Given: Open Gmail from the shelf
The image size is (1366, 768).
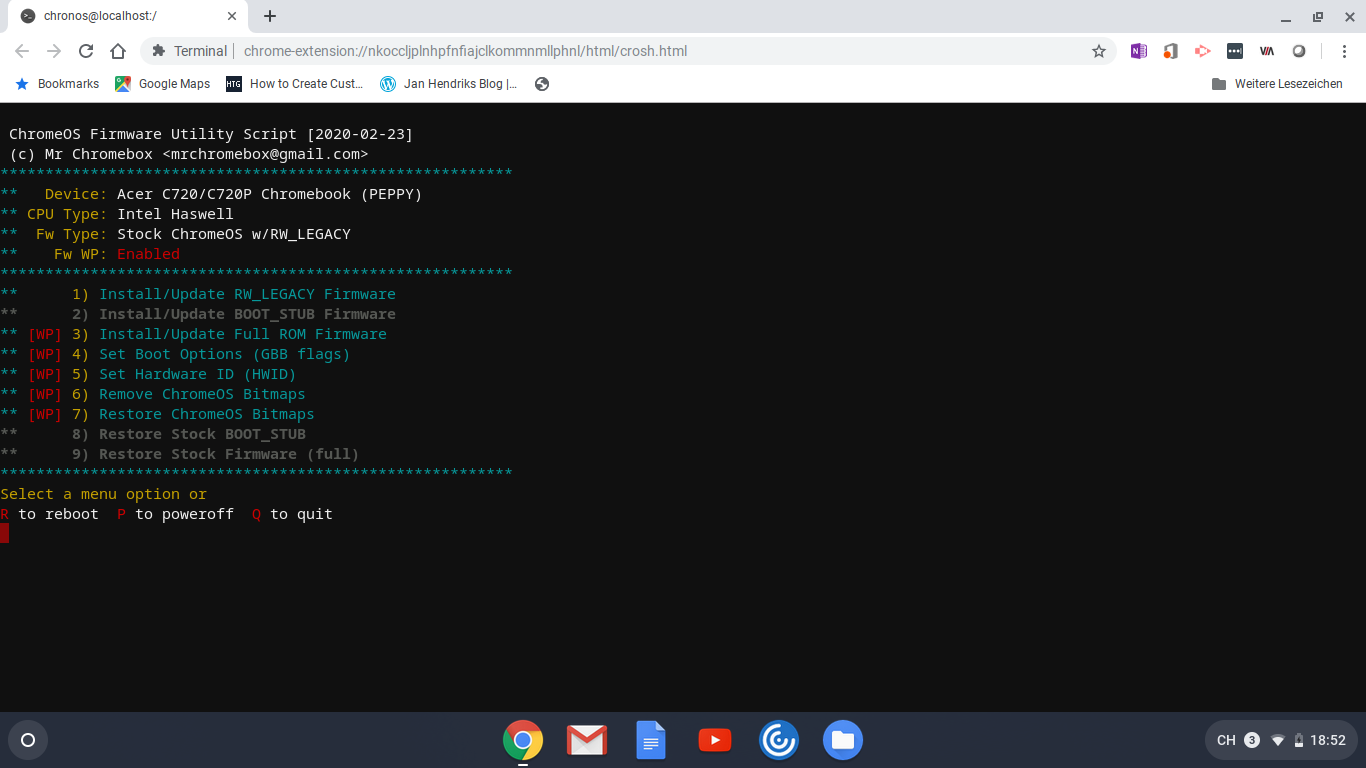Looking at the screenshot, I should [x=587, y=740].
